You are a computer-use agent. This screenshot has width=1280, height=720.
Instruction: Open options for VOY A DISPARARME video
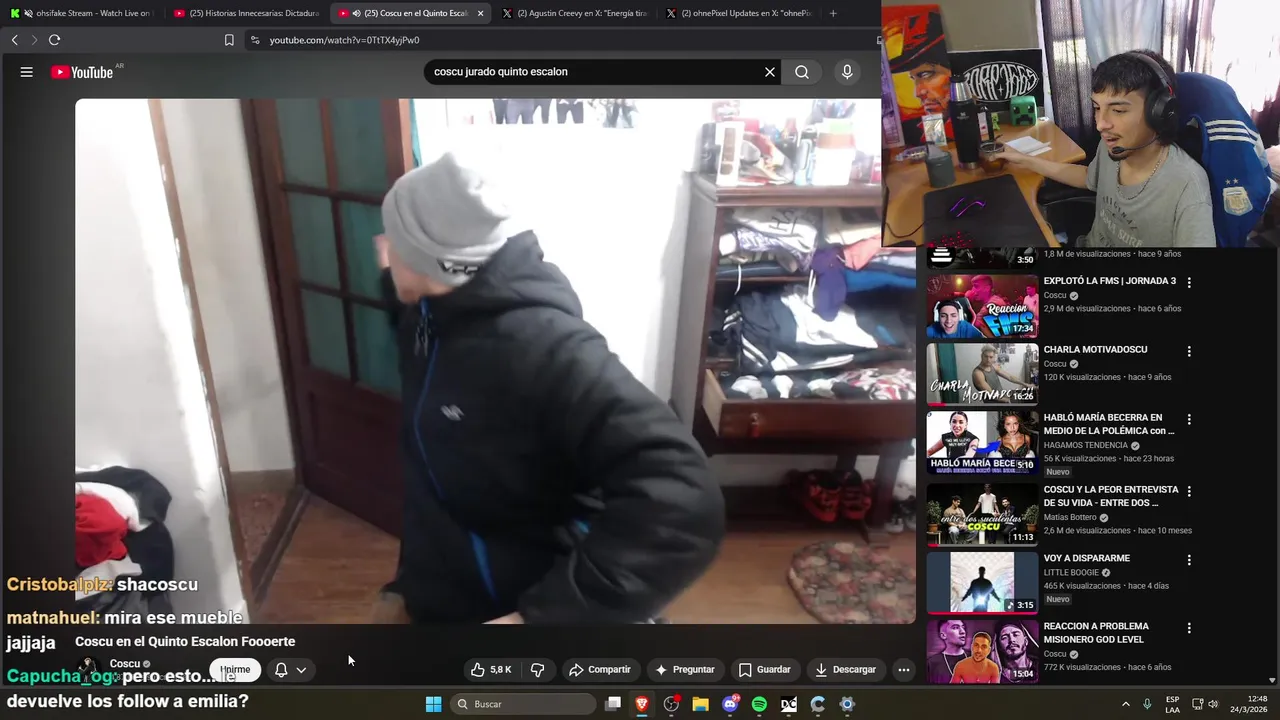pyautogui.click(x=1189, y=560)
